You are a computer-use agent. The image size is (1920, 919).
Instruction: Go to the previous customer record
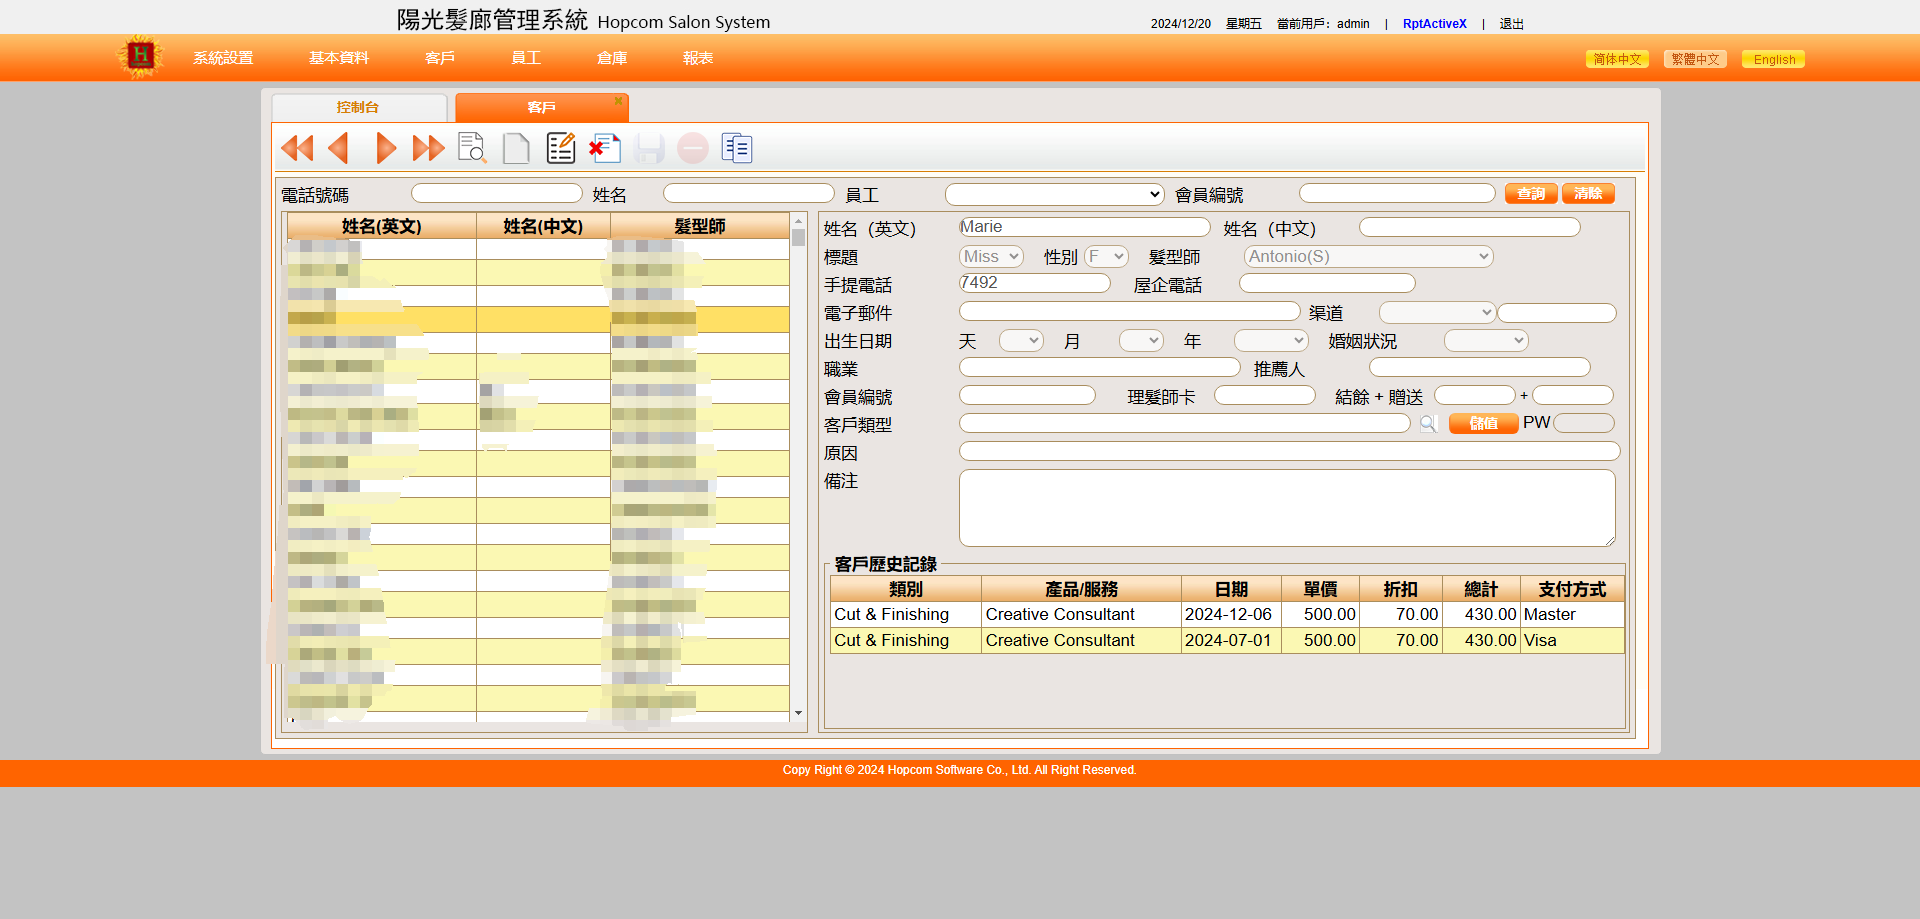(339, 149)
